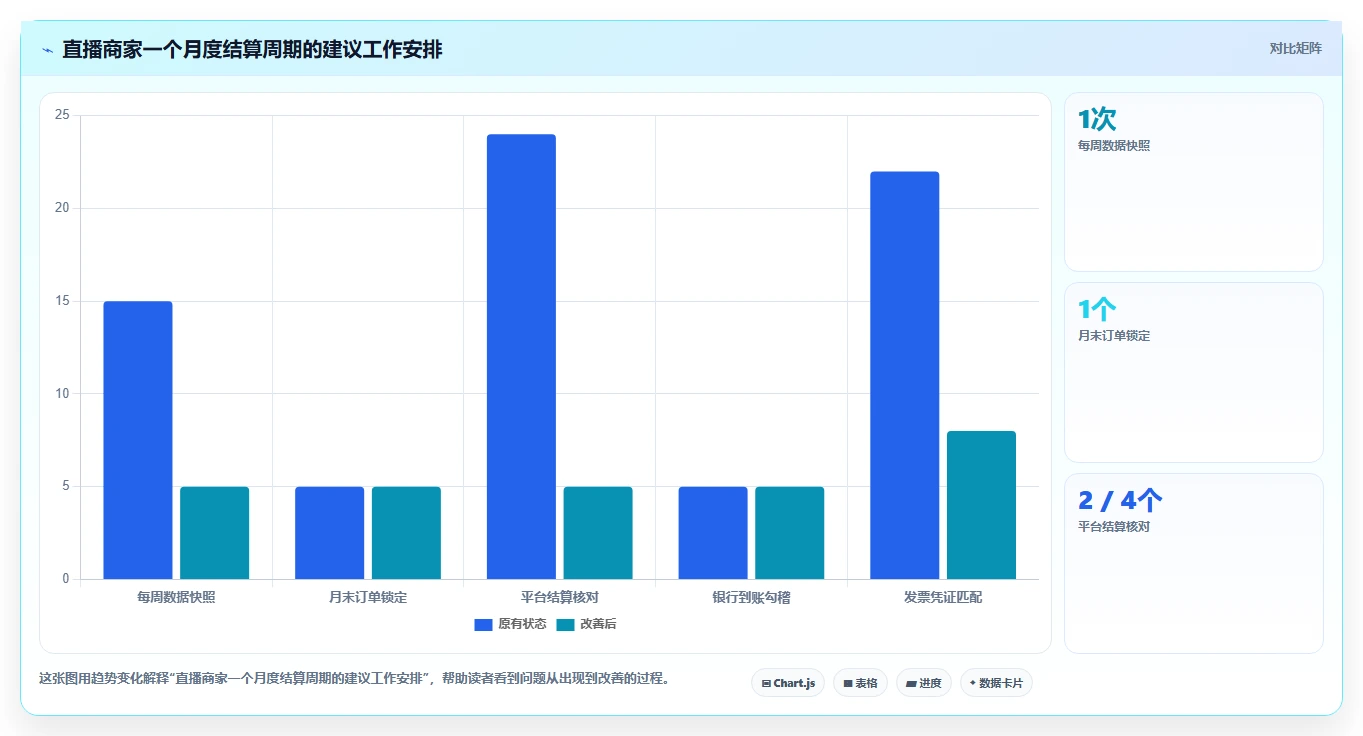Click the 每周数据快照 caption in the side card
1363x736 pixels.
coord(1114,145)
